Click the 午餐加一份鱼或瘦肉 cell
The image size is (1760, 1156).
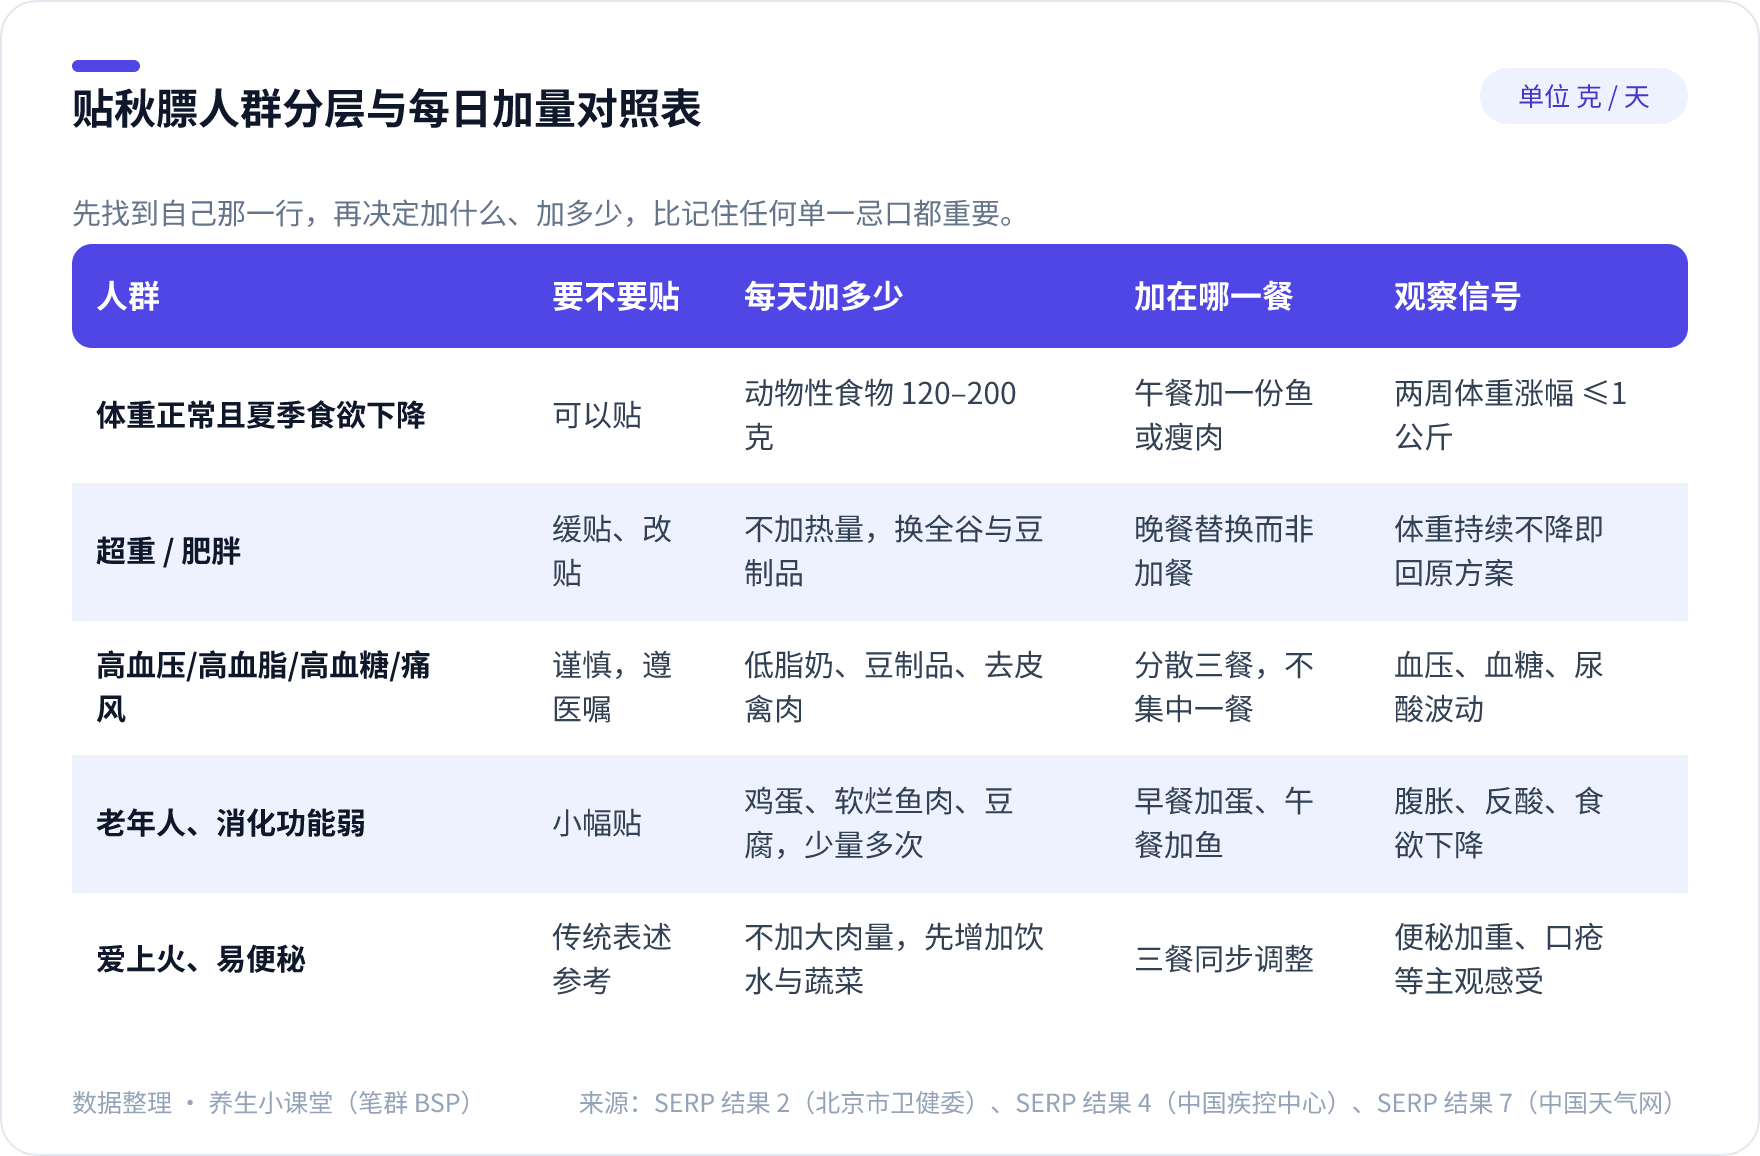point(1224,415)
